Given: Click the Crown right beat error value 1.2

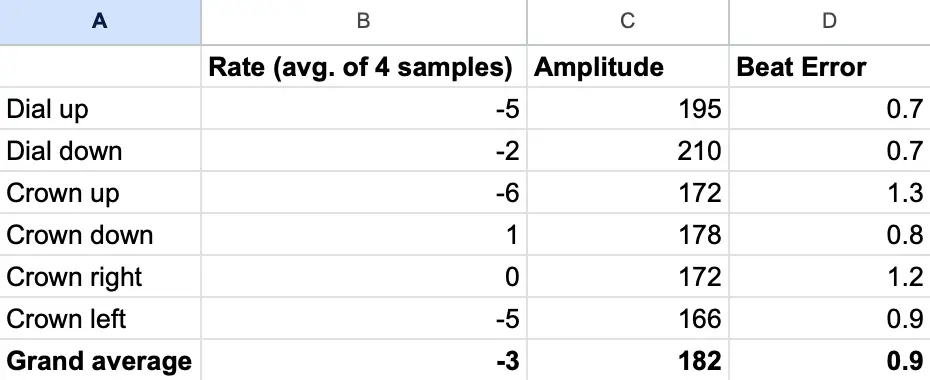Looking at the screenshot, I should pos(830,277).
